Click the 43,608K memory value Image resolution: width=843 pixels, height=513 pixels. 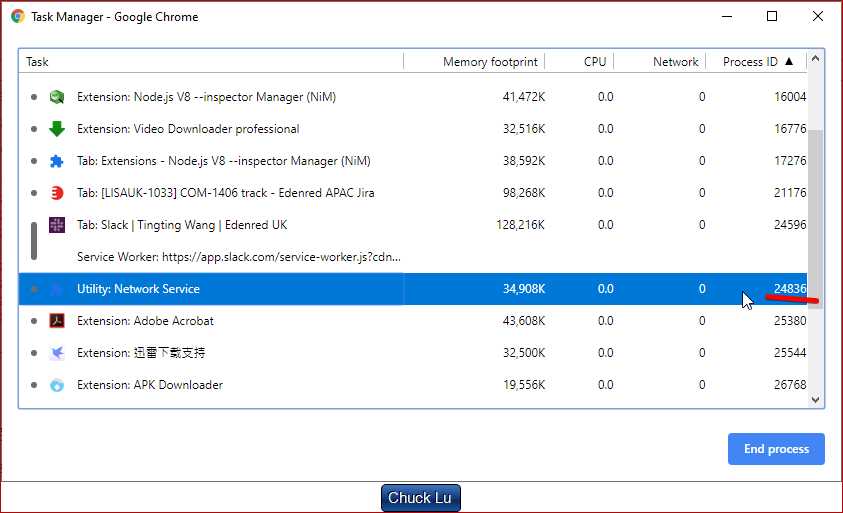524,321
